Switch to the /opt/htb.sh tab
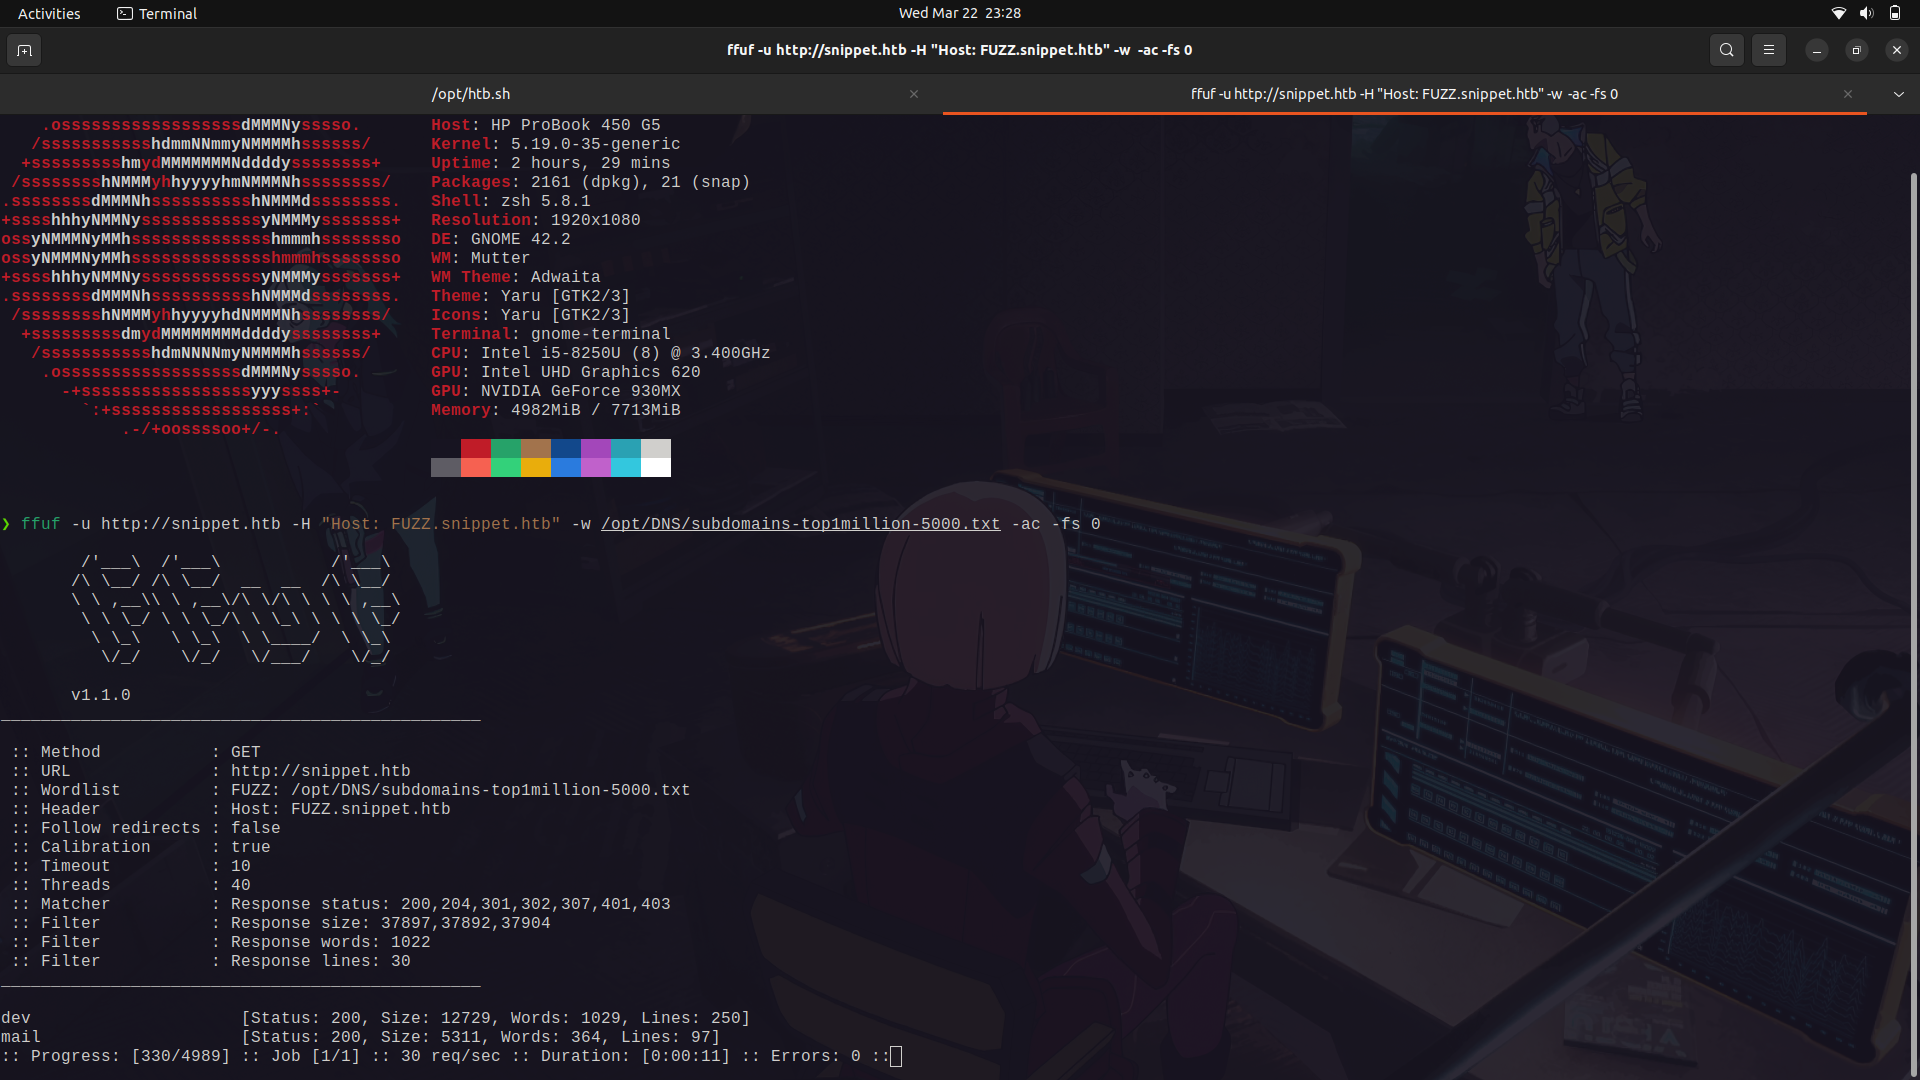The image size is (1920, 1080). coord(470,93)
